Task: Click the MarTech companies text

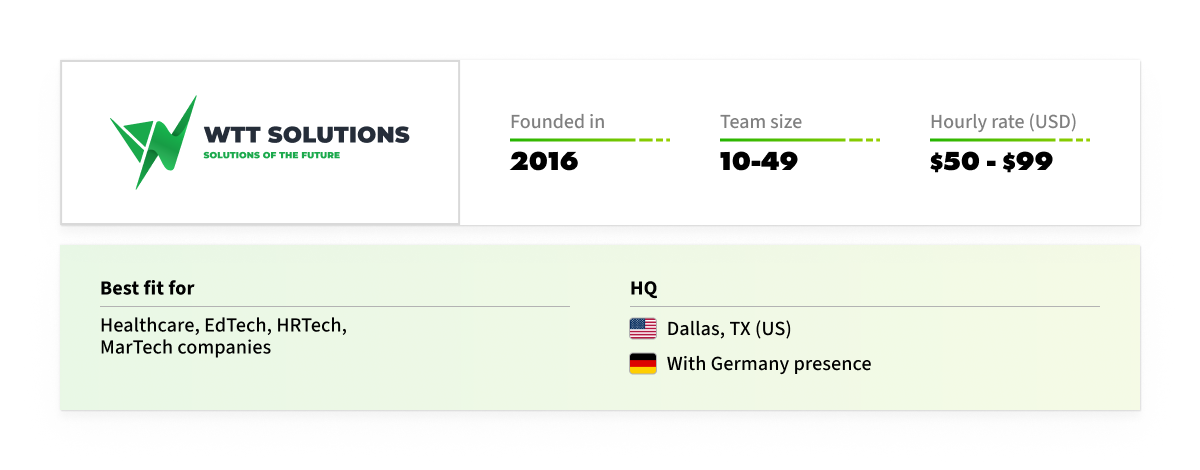Action: coord(186,348)
